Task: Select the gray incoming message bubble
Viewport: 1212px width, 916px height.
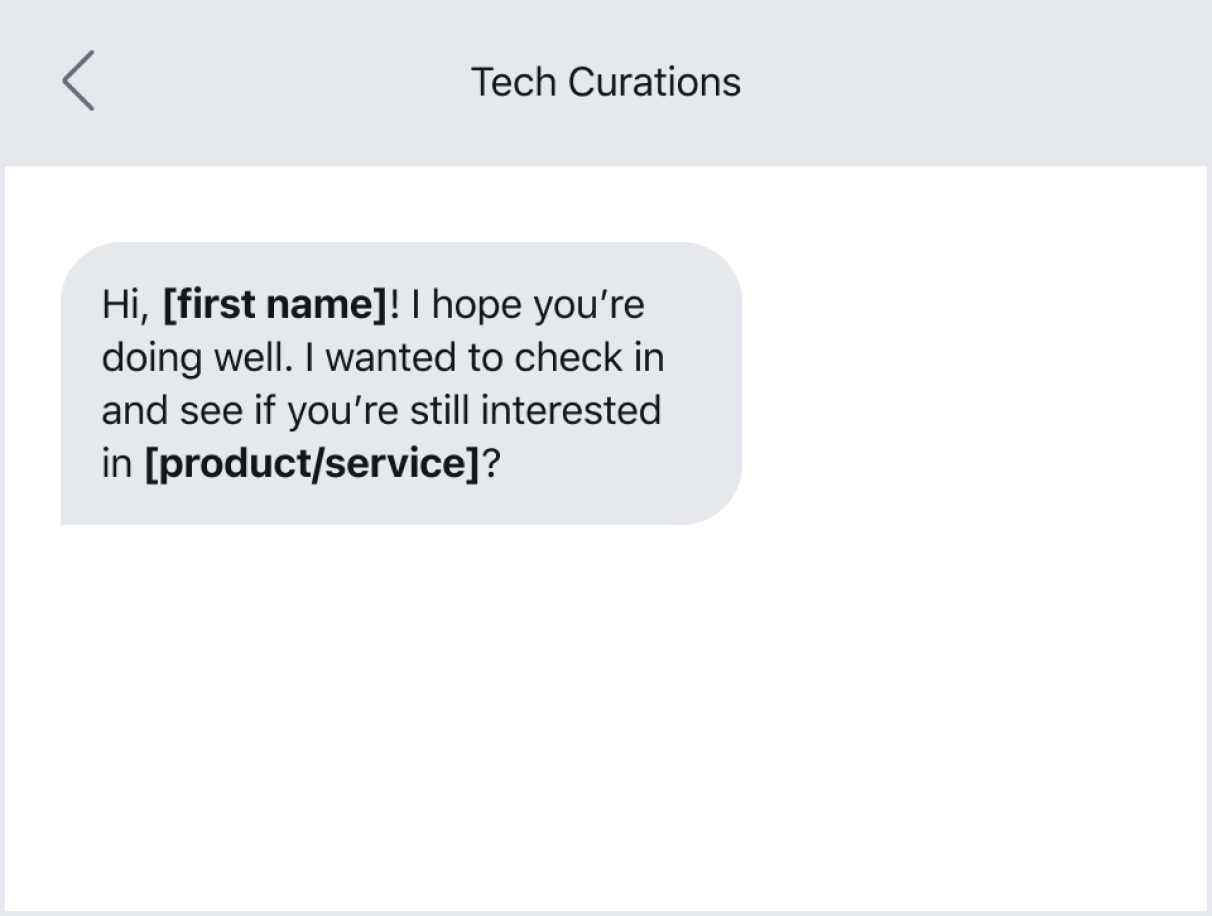Action: click(400, 385)
